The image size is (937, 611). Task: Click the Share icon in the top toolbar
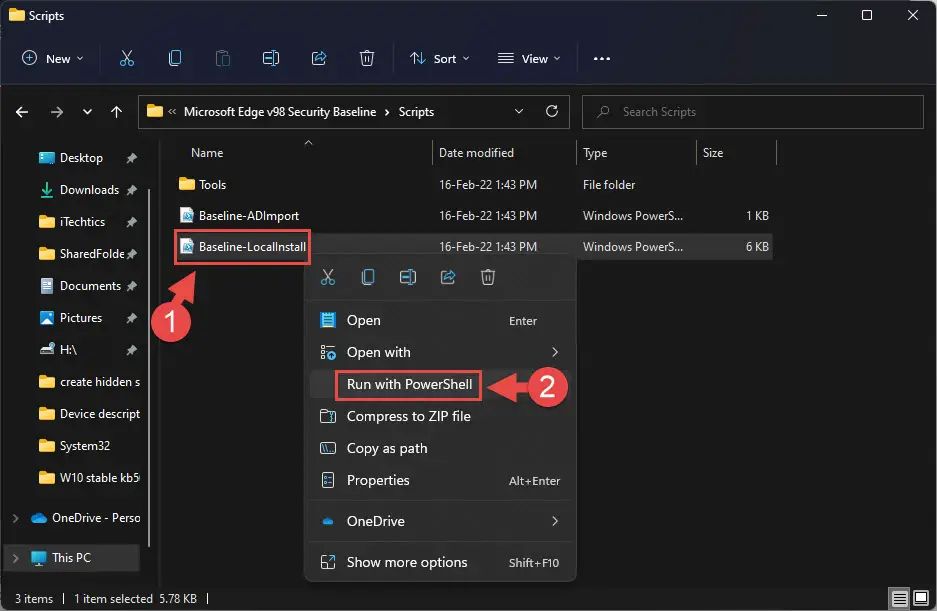[319, 58]
